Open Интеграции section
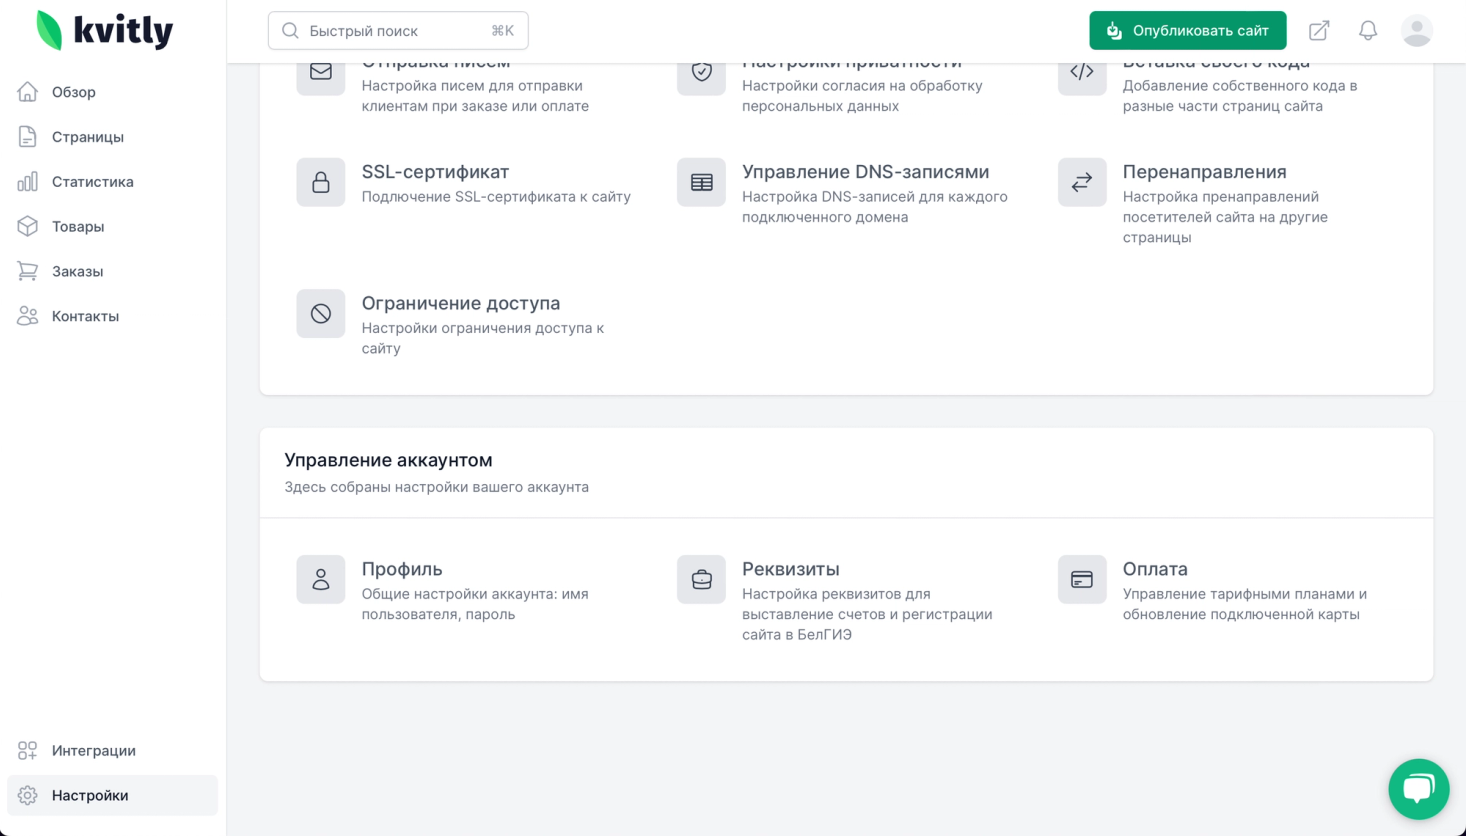This screenshot has height=836, width=1466. pos(94,751)
